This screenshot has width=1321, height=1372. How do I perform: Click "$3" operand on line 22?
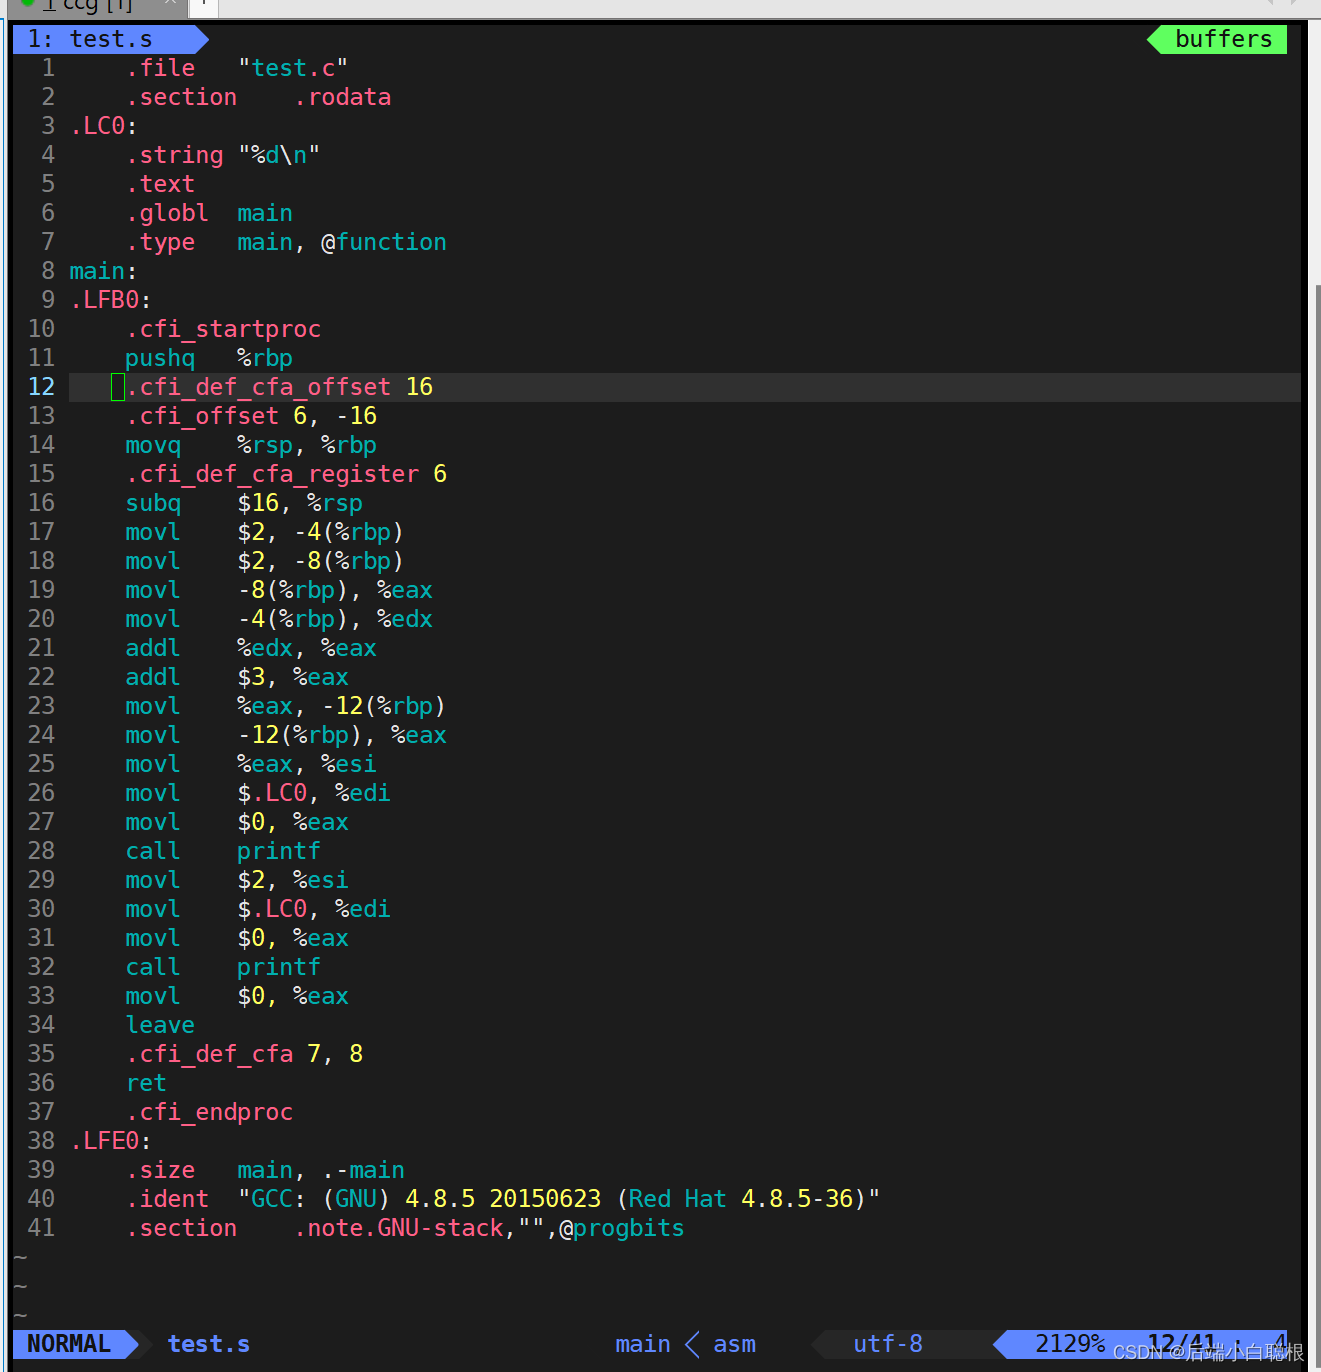click(251, 677)
